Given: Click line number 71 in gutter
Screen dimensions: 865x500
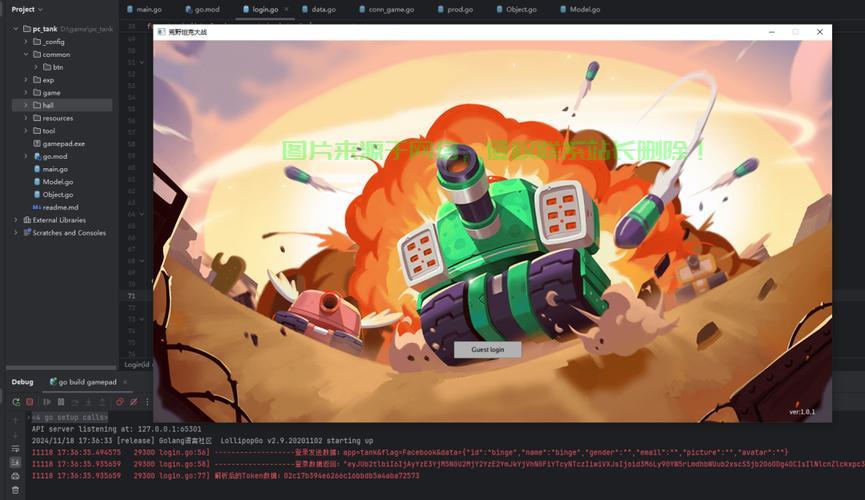Looking at the screenshot, I should pos(131,296).
